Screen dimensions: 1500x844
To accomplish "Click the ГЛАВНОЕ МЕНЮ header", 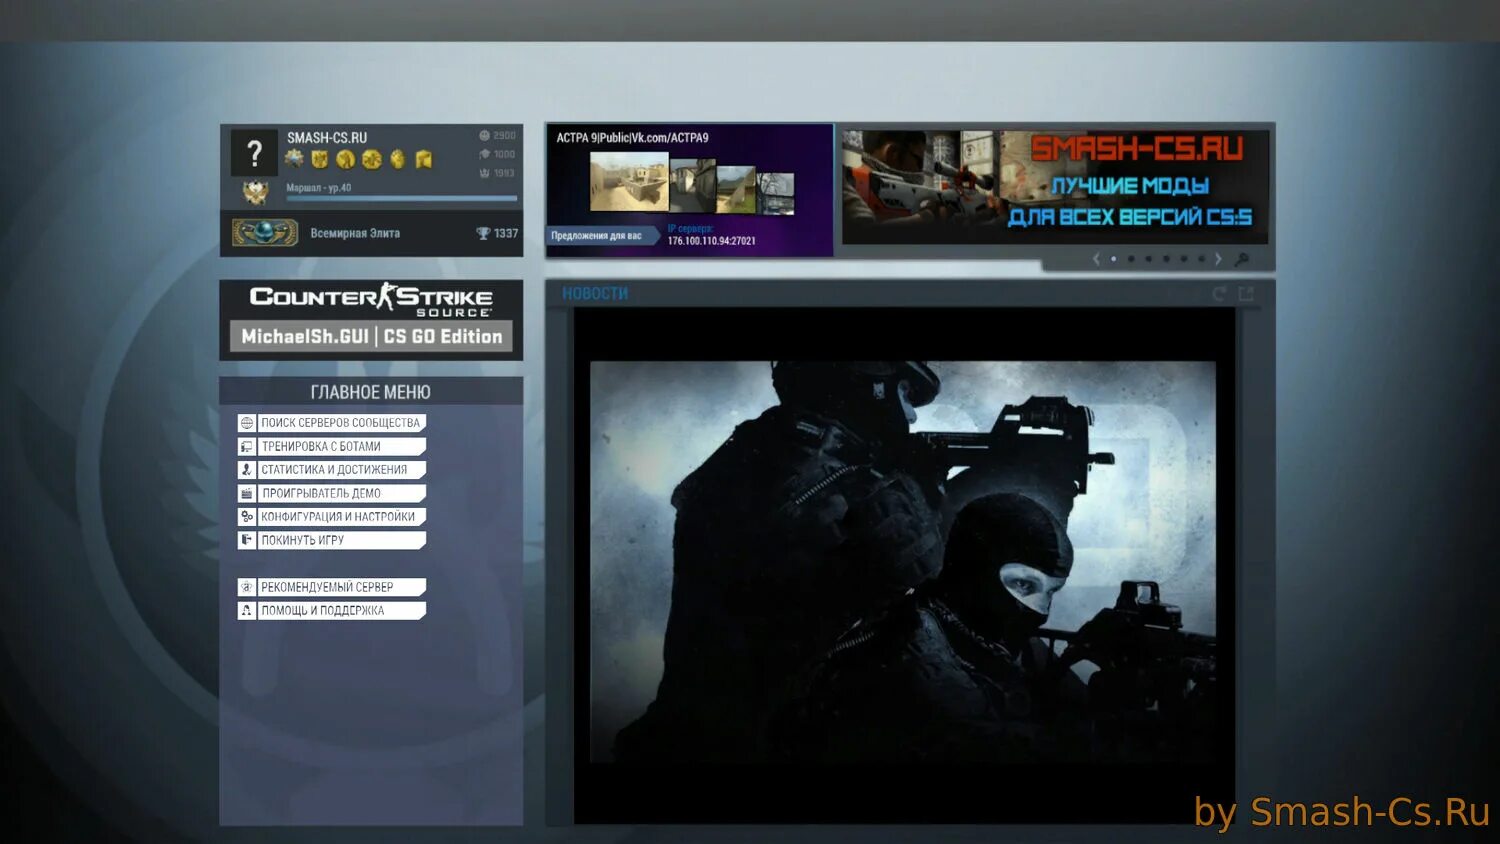I will (371, 392).
